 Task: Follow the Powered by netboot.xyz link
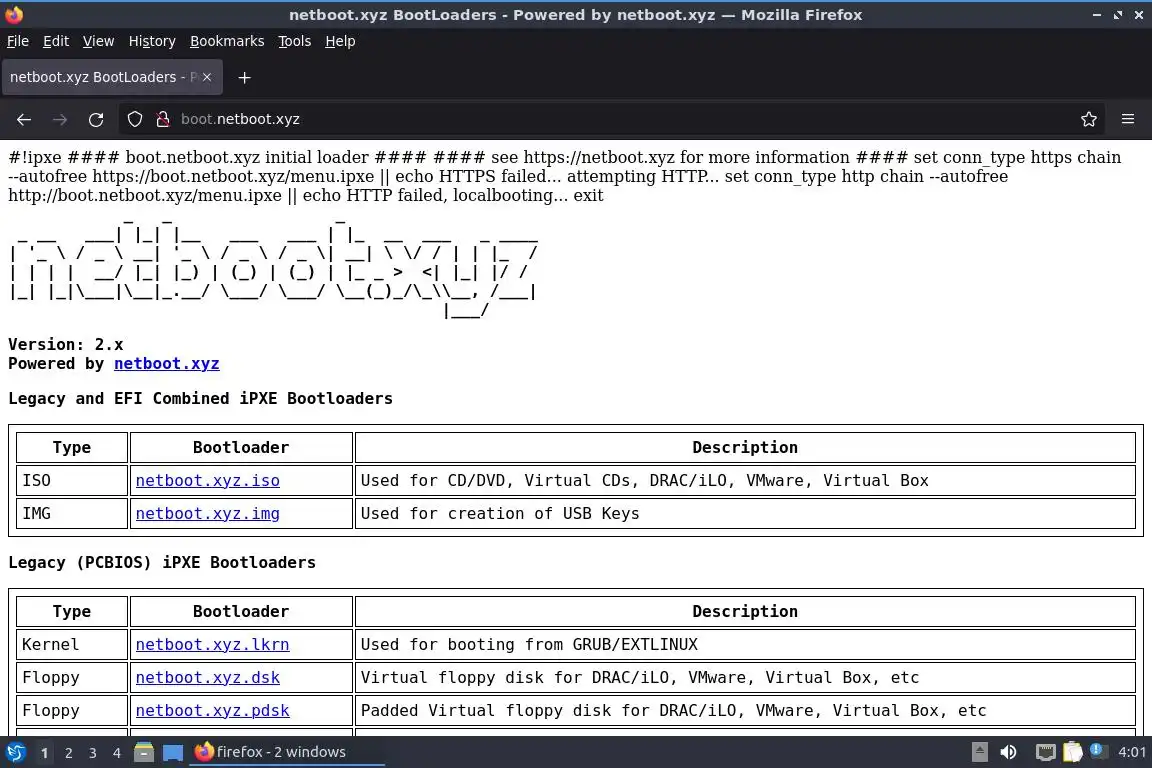167,364
